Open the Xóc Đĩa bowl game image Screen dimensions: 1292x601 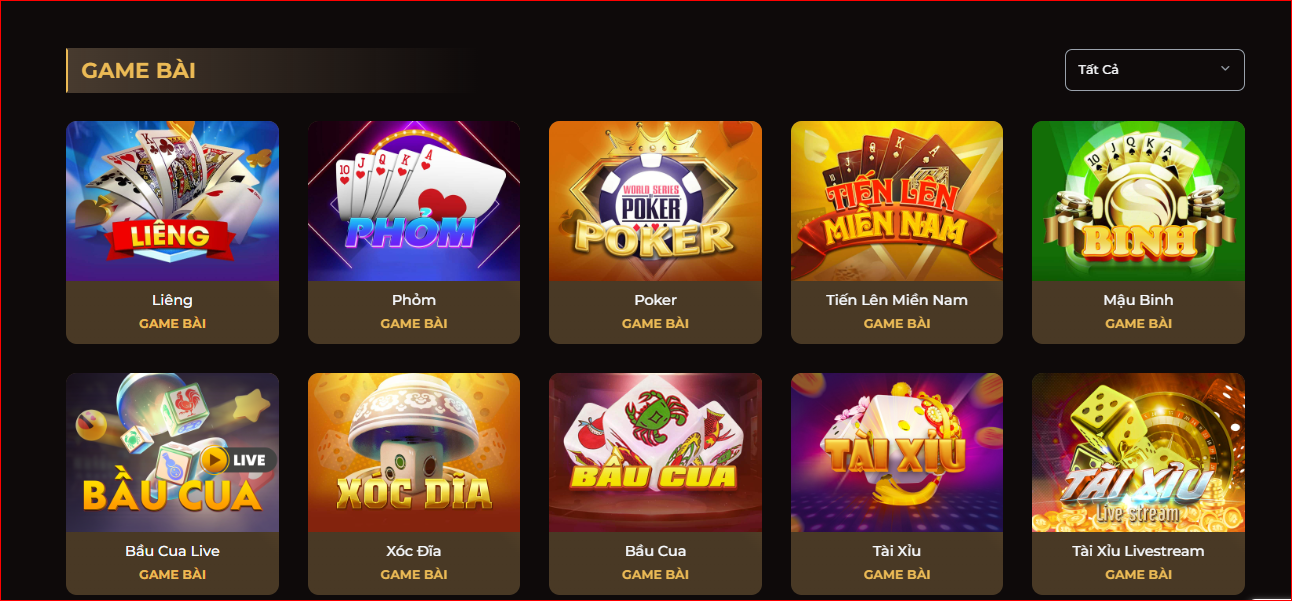tap(414, 453)
